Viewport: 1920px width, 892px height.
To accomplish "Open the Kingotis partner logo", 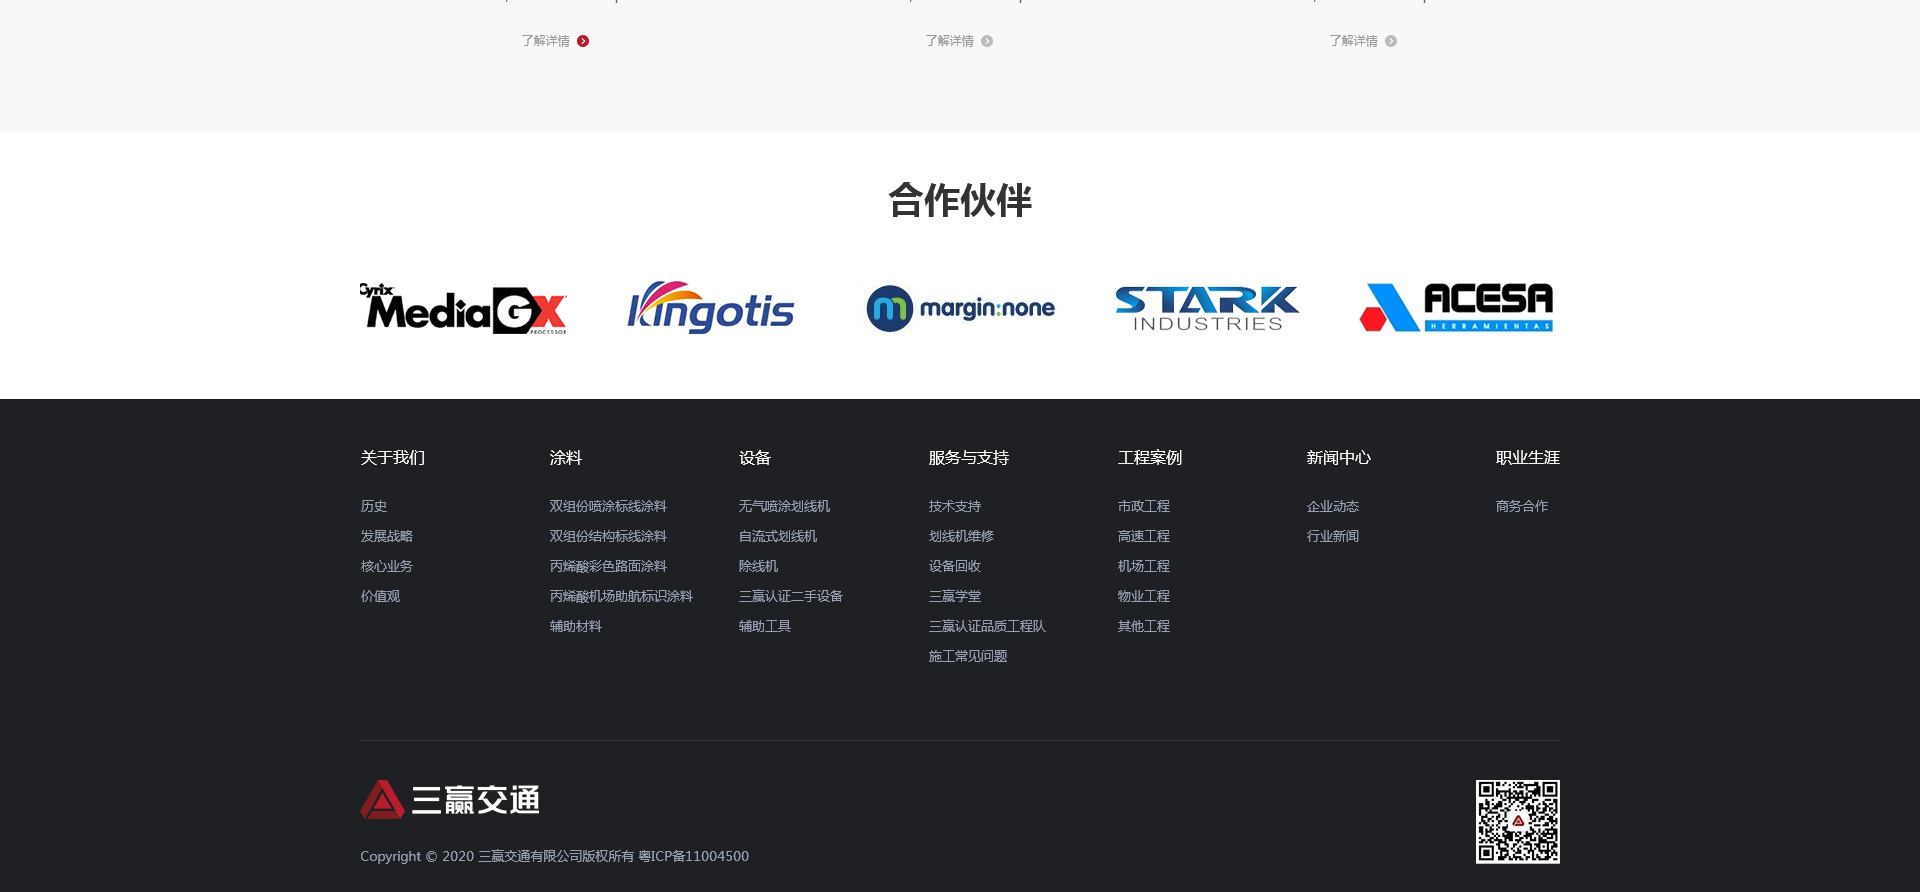I will [711, 308].
